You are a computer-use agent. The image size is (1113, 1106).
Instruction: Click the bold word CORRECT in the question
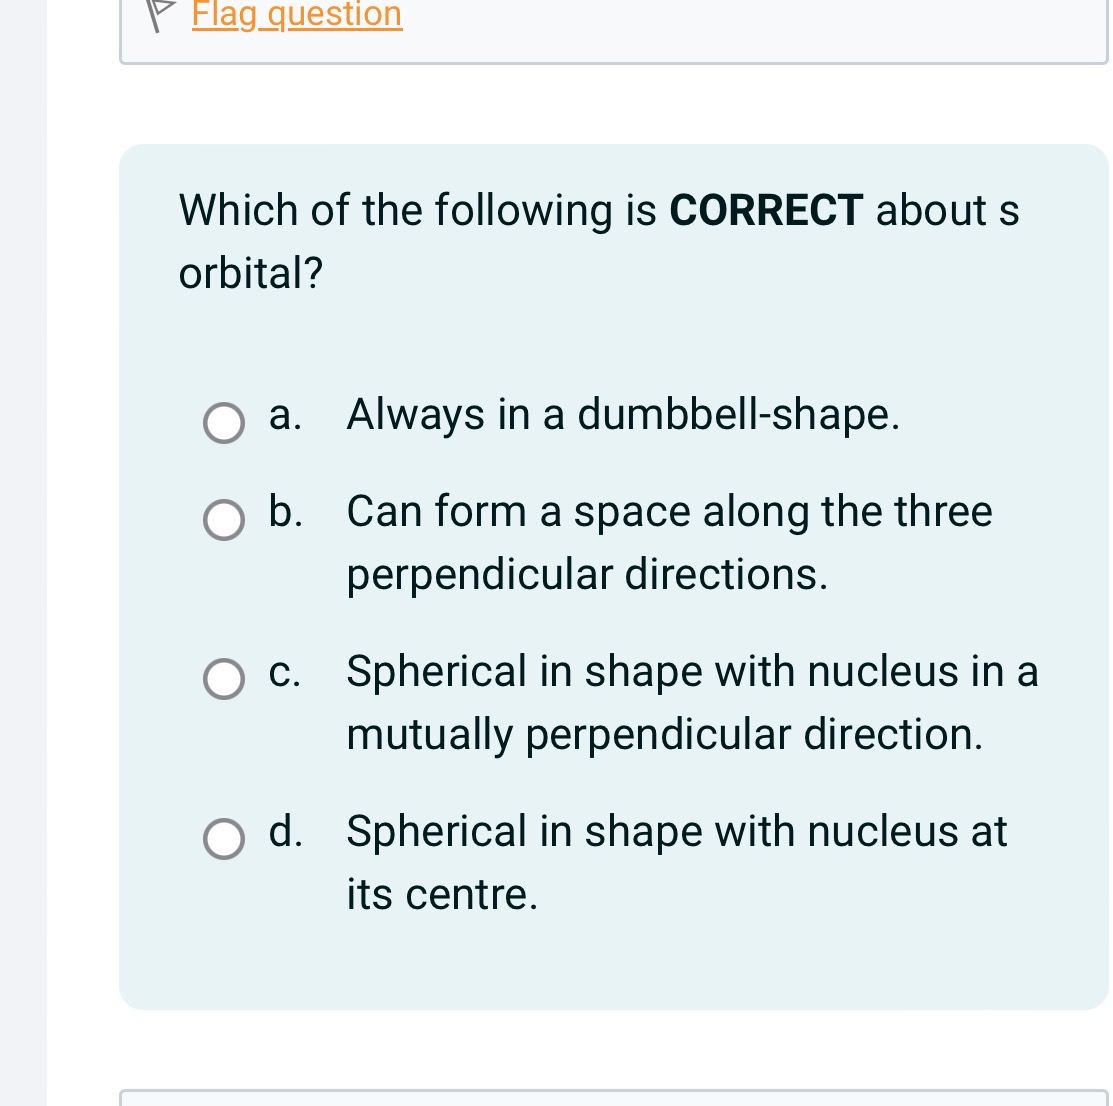pyautogui.click(x=765, y=210)
